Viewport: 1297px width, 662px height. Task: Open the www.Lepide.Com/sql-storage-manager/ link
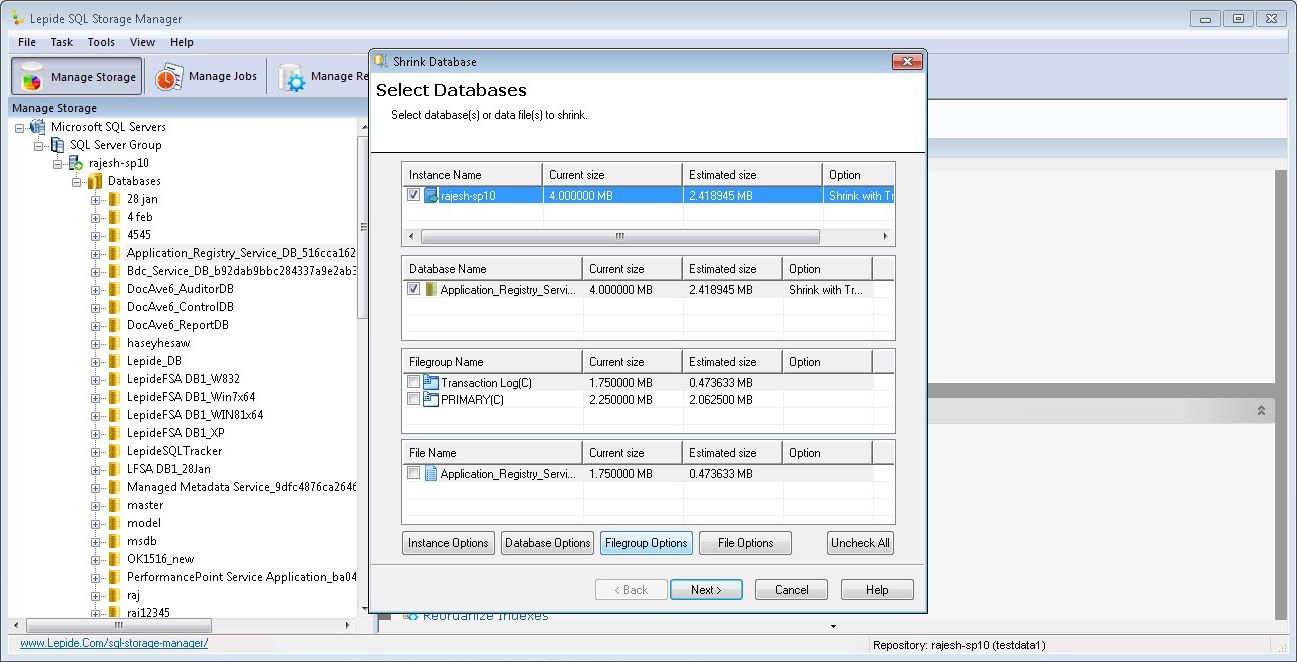pos(114,644)
